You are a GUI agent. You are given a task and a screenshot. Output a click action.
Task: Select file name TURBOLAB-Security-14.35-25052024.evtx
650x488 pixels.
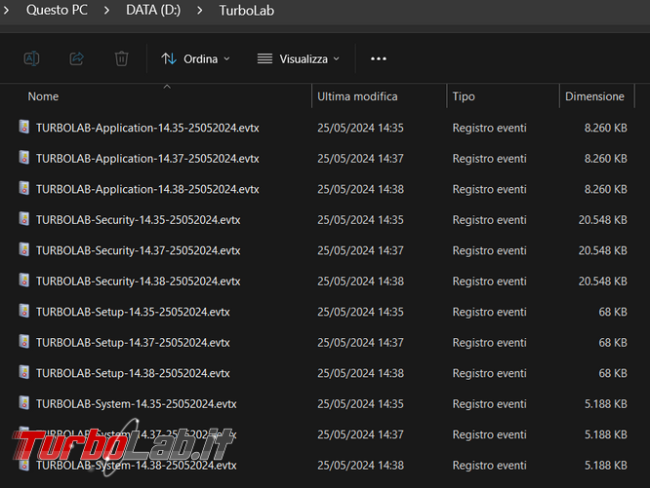pyautogui.click(x=138, y=220)
